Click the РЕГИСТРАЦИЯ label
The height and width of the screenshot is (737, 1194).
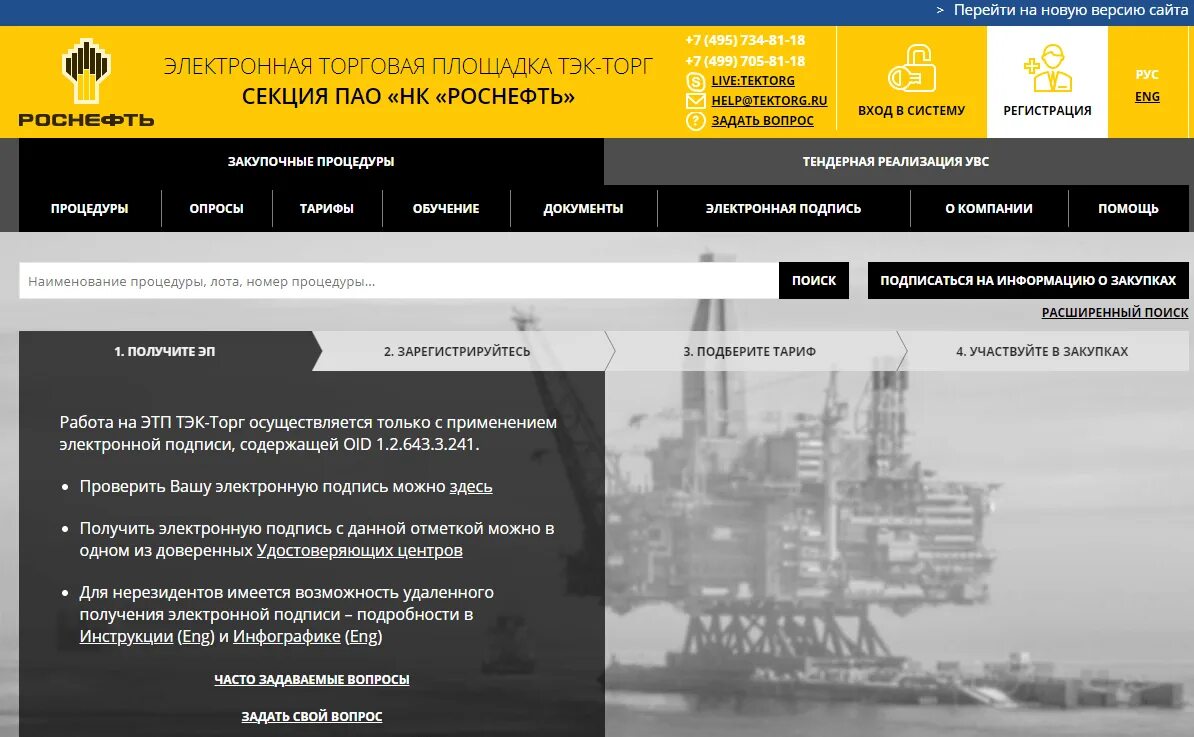pyautogui.click(x=1047, y=110)
